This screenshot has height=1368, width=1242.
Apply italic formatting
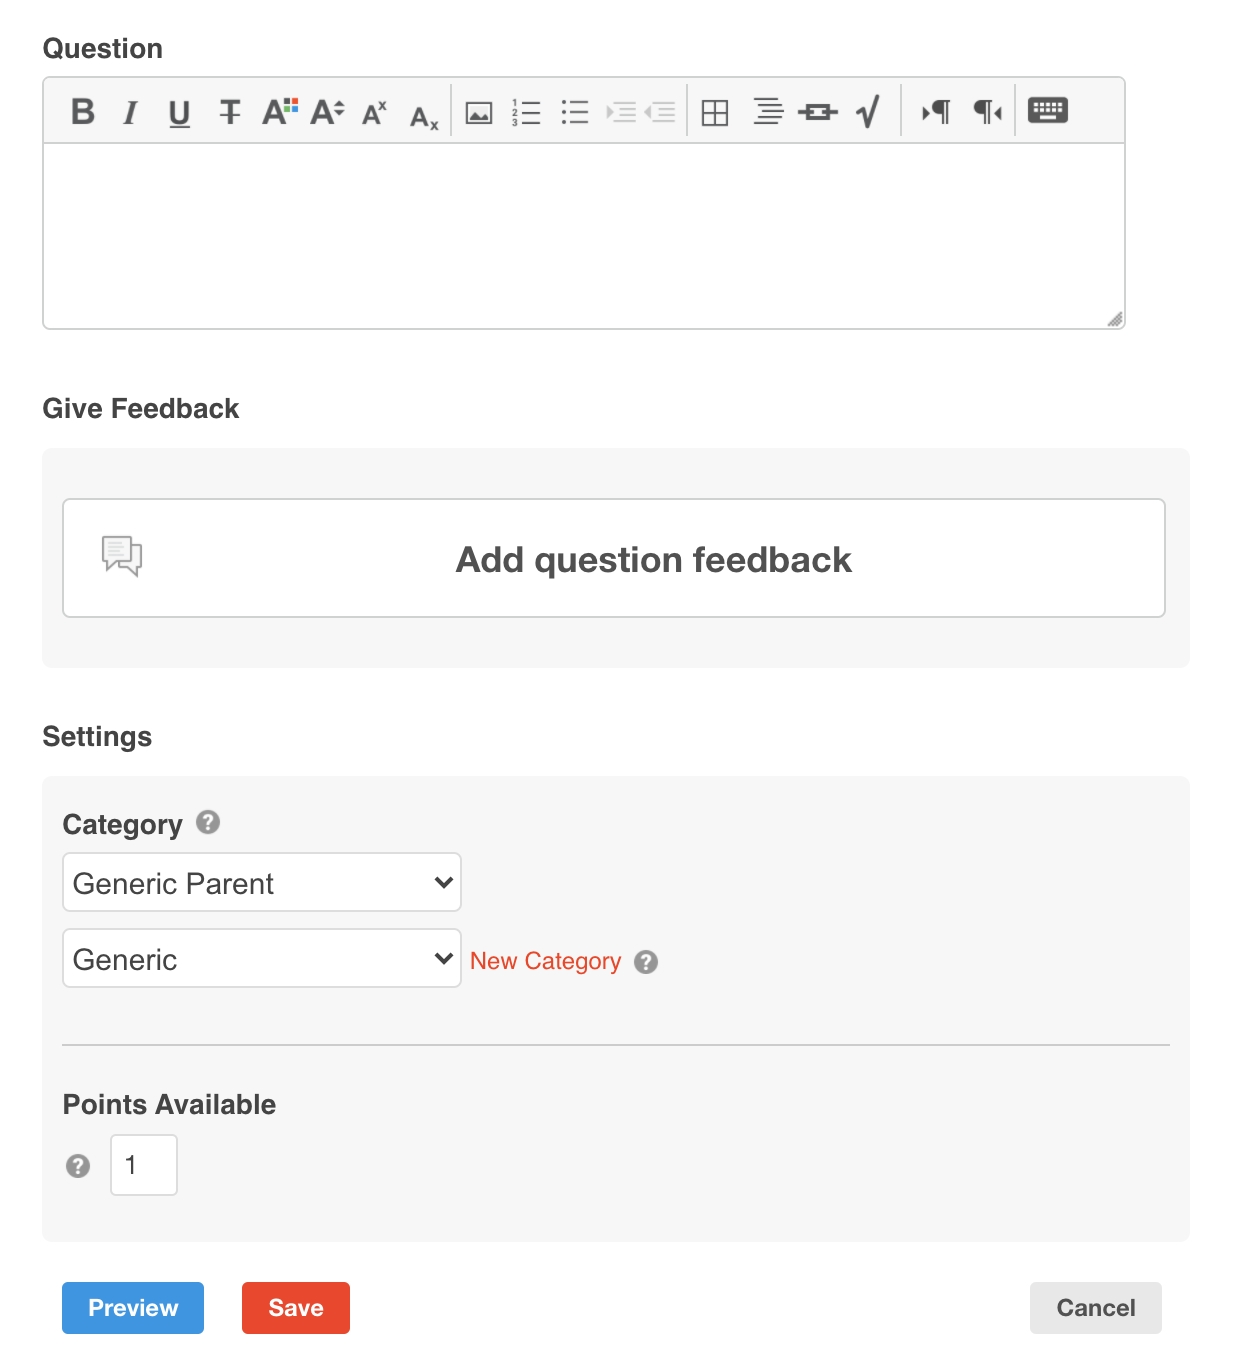coord(130,113)
